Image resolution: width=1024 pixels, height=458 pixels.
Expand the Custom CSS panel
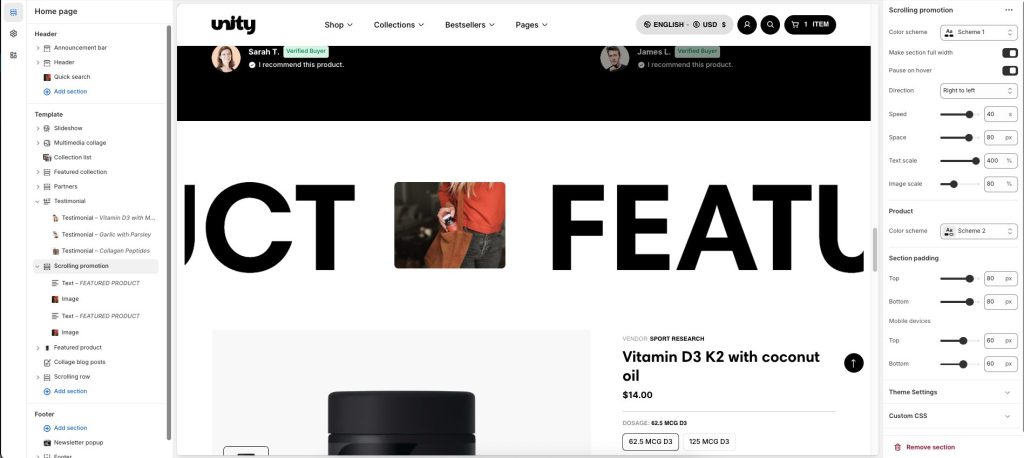tap(950, 416)
